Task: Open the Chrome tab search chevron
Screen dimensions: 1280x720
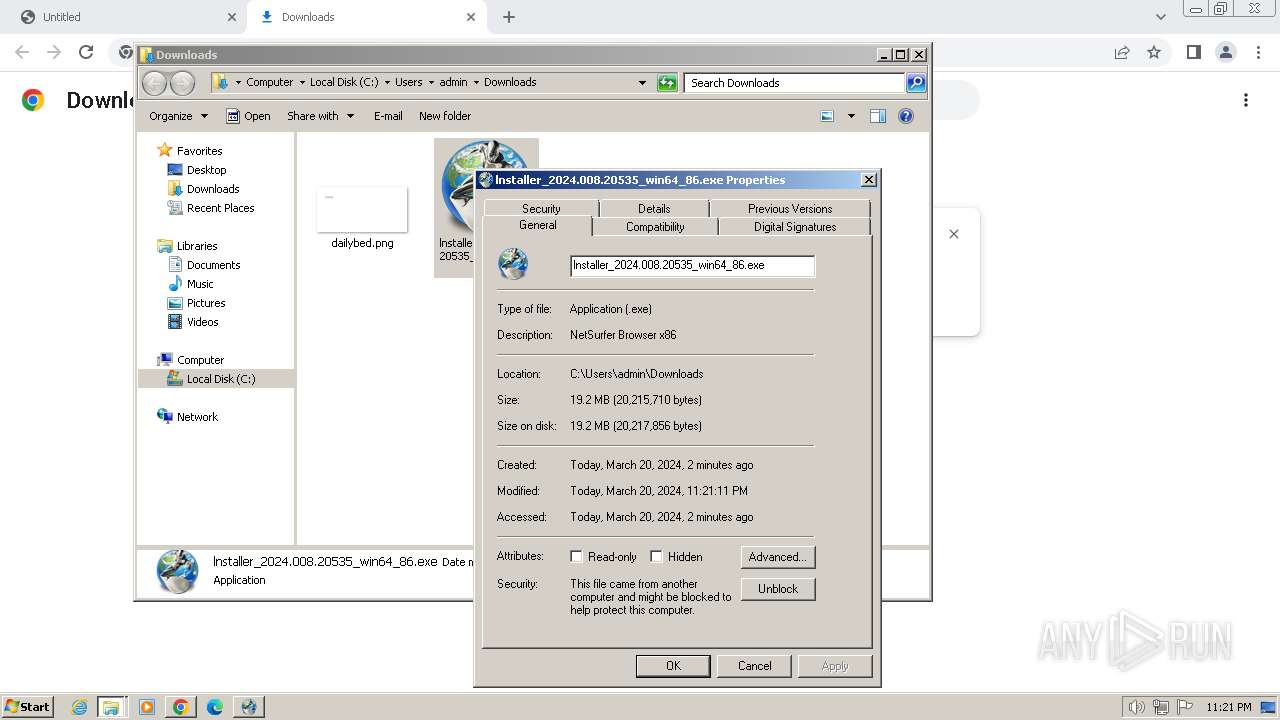Action: 1160,17
